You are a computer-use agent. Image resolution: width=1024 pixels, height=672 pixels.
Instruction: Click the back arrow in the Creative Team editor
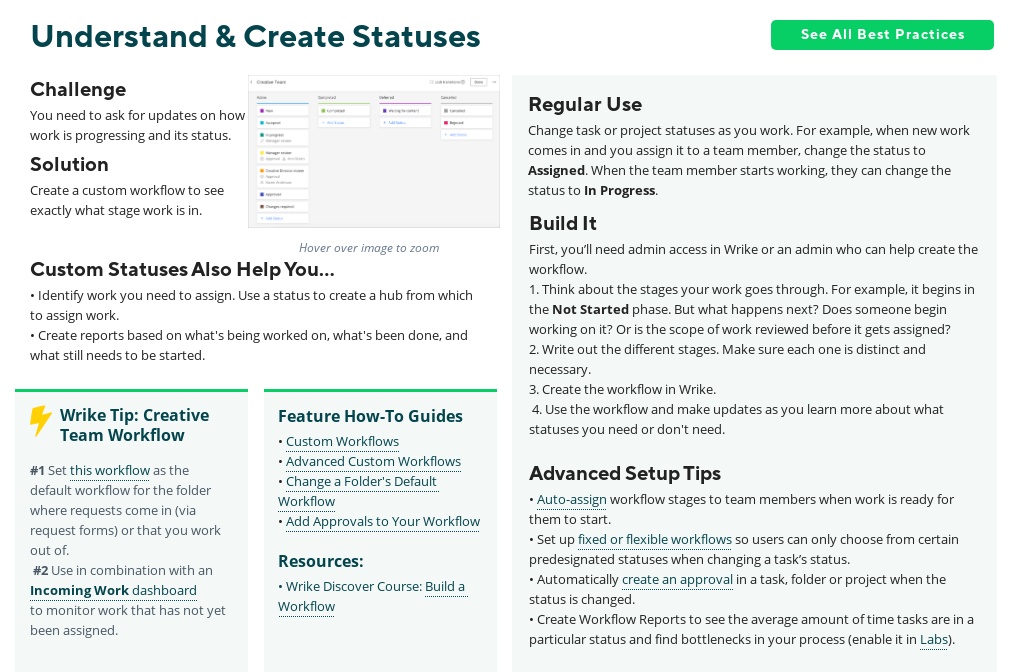(x=251, y=82)
